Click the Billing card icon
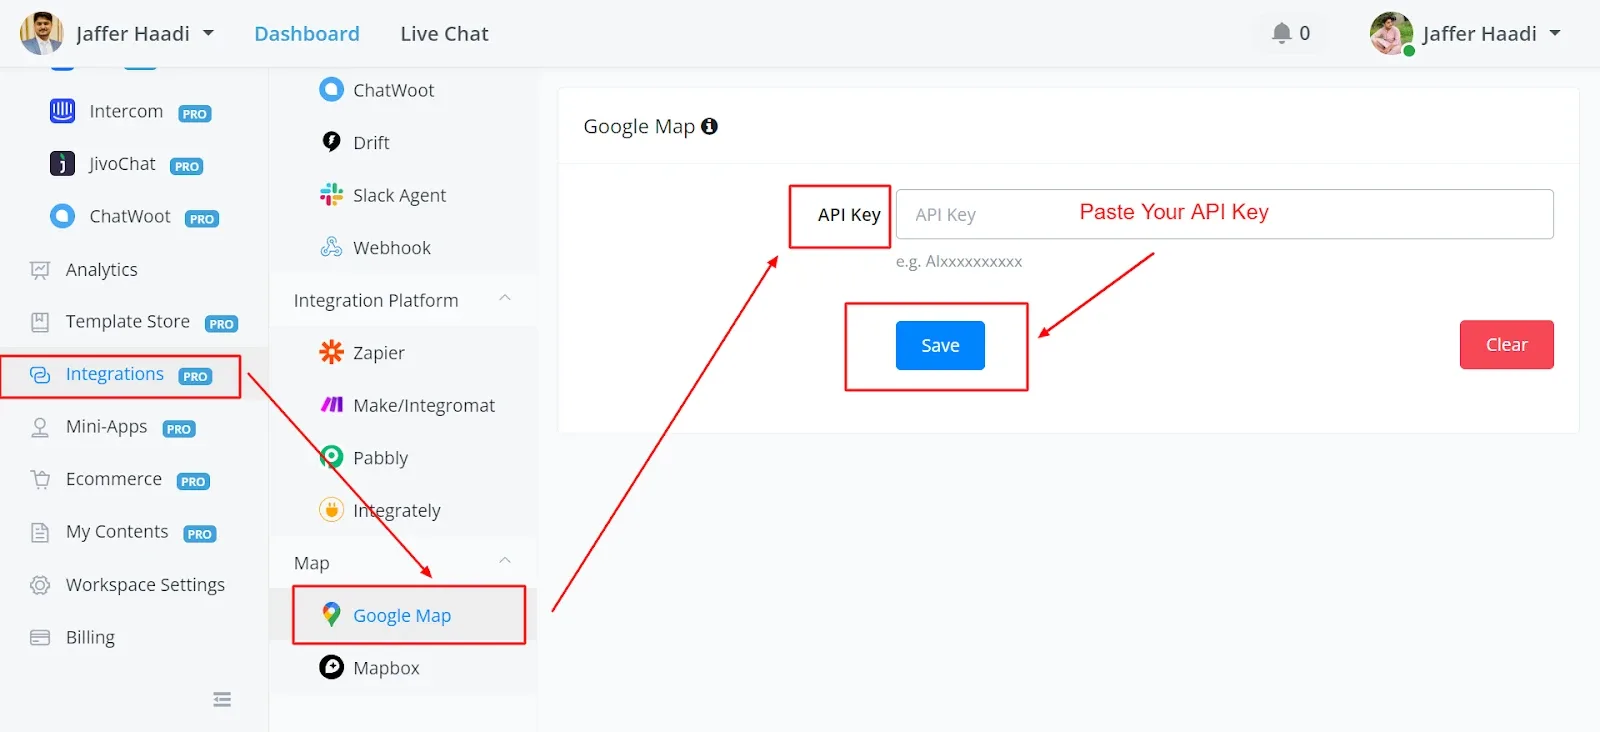1600x732 pixels. (x=40, y=638)
